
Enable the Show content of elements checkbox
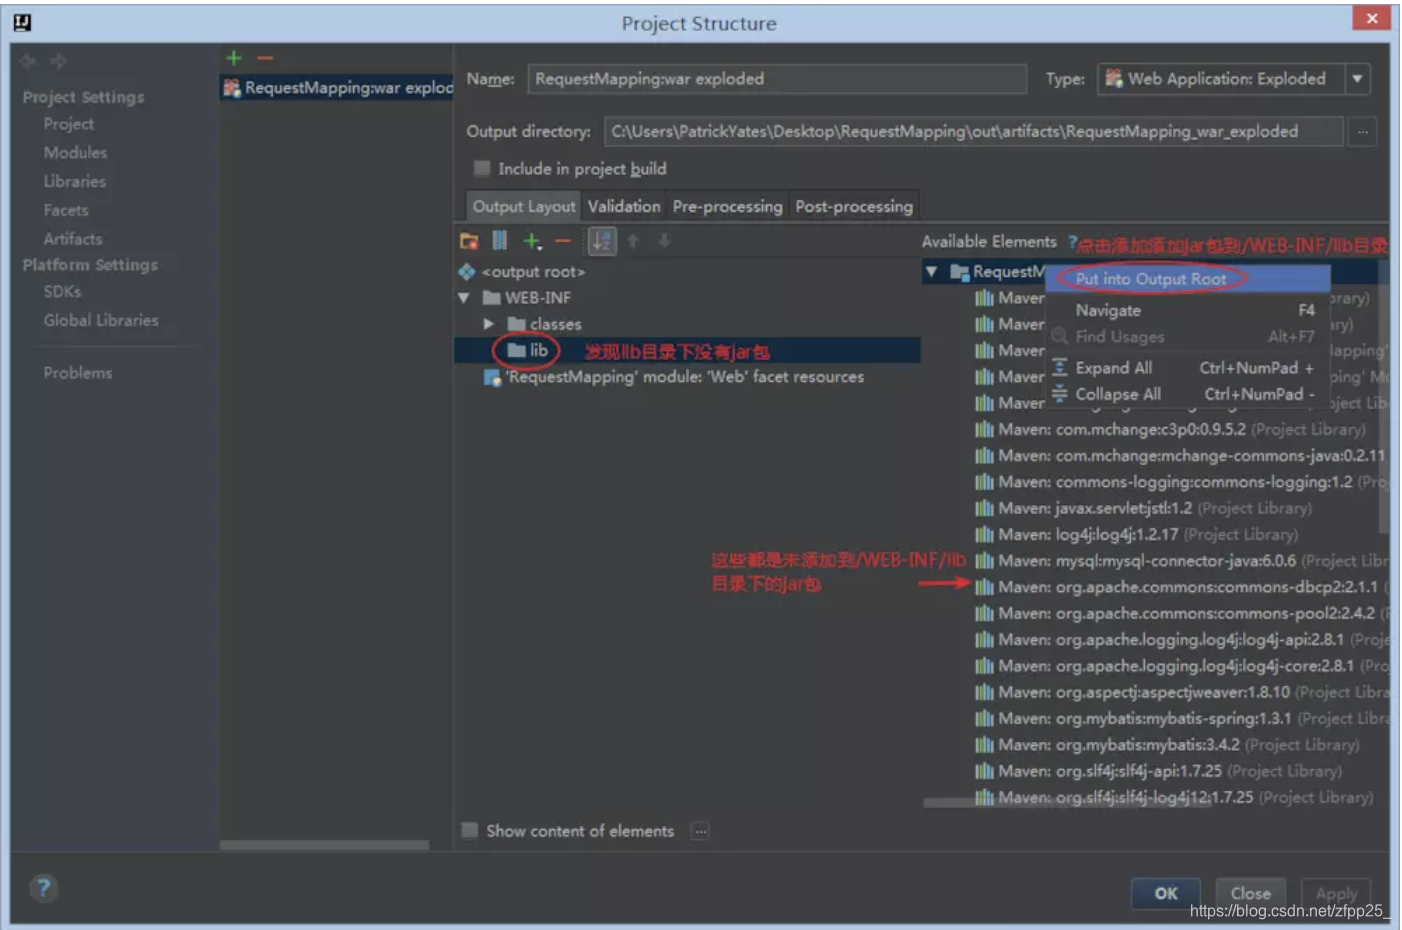coord(468,830)
